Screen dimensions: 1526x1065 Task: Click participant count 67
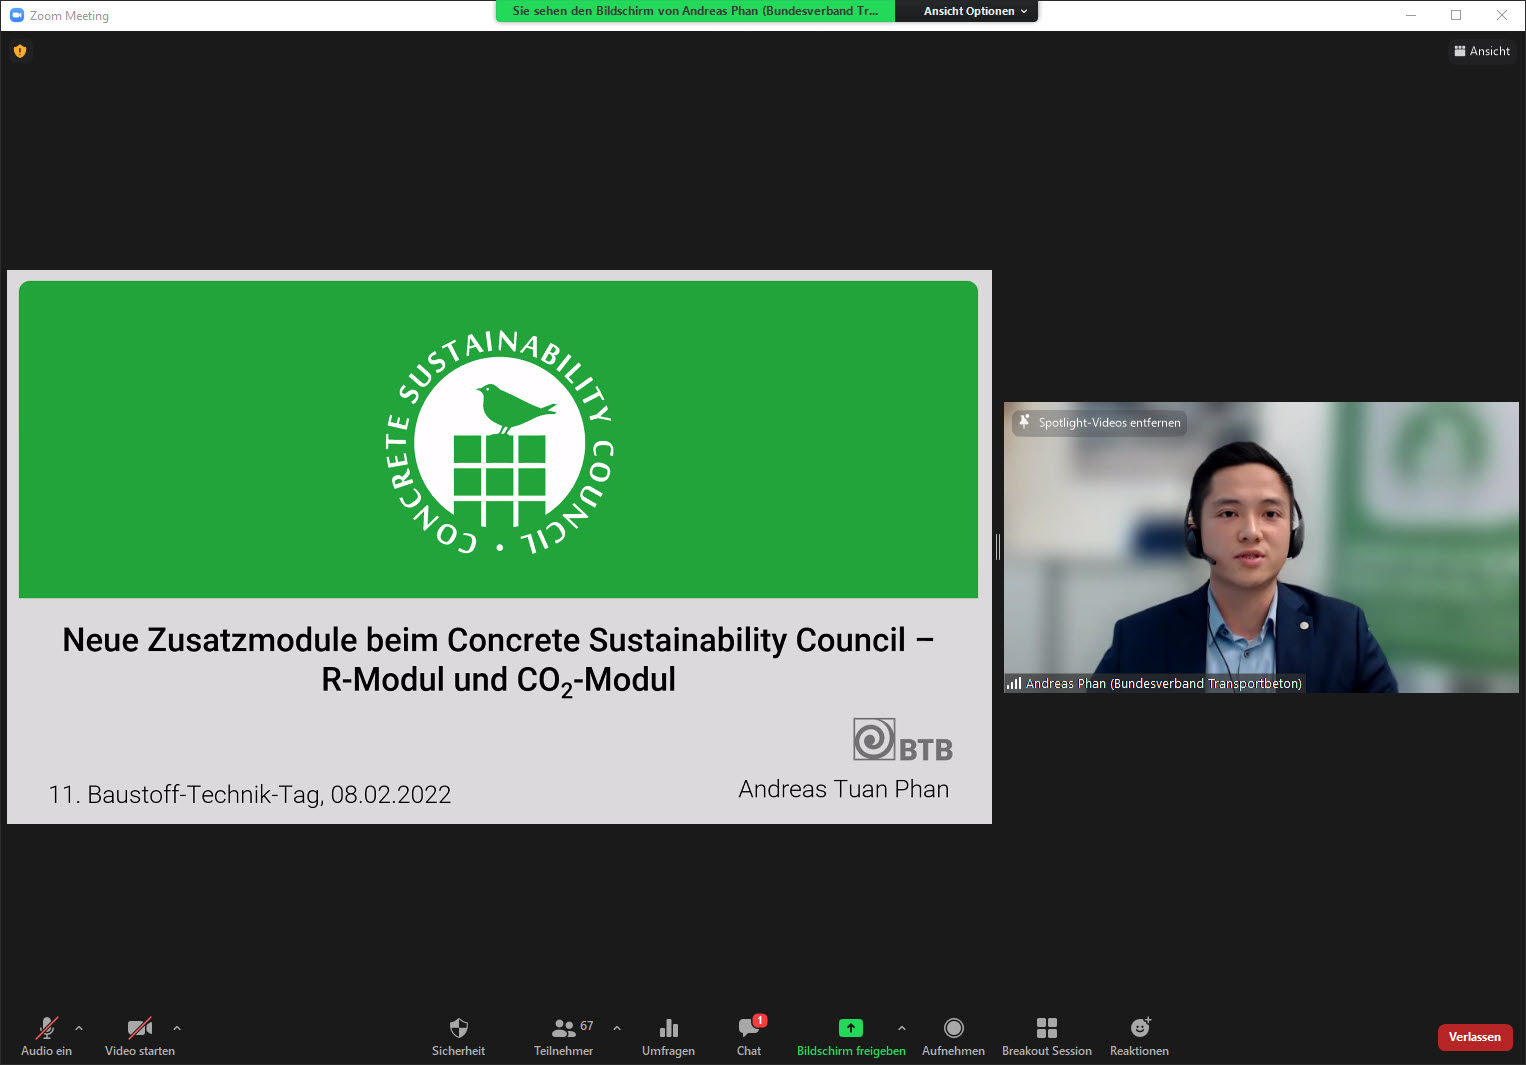(587, 1026)
